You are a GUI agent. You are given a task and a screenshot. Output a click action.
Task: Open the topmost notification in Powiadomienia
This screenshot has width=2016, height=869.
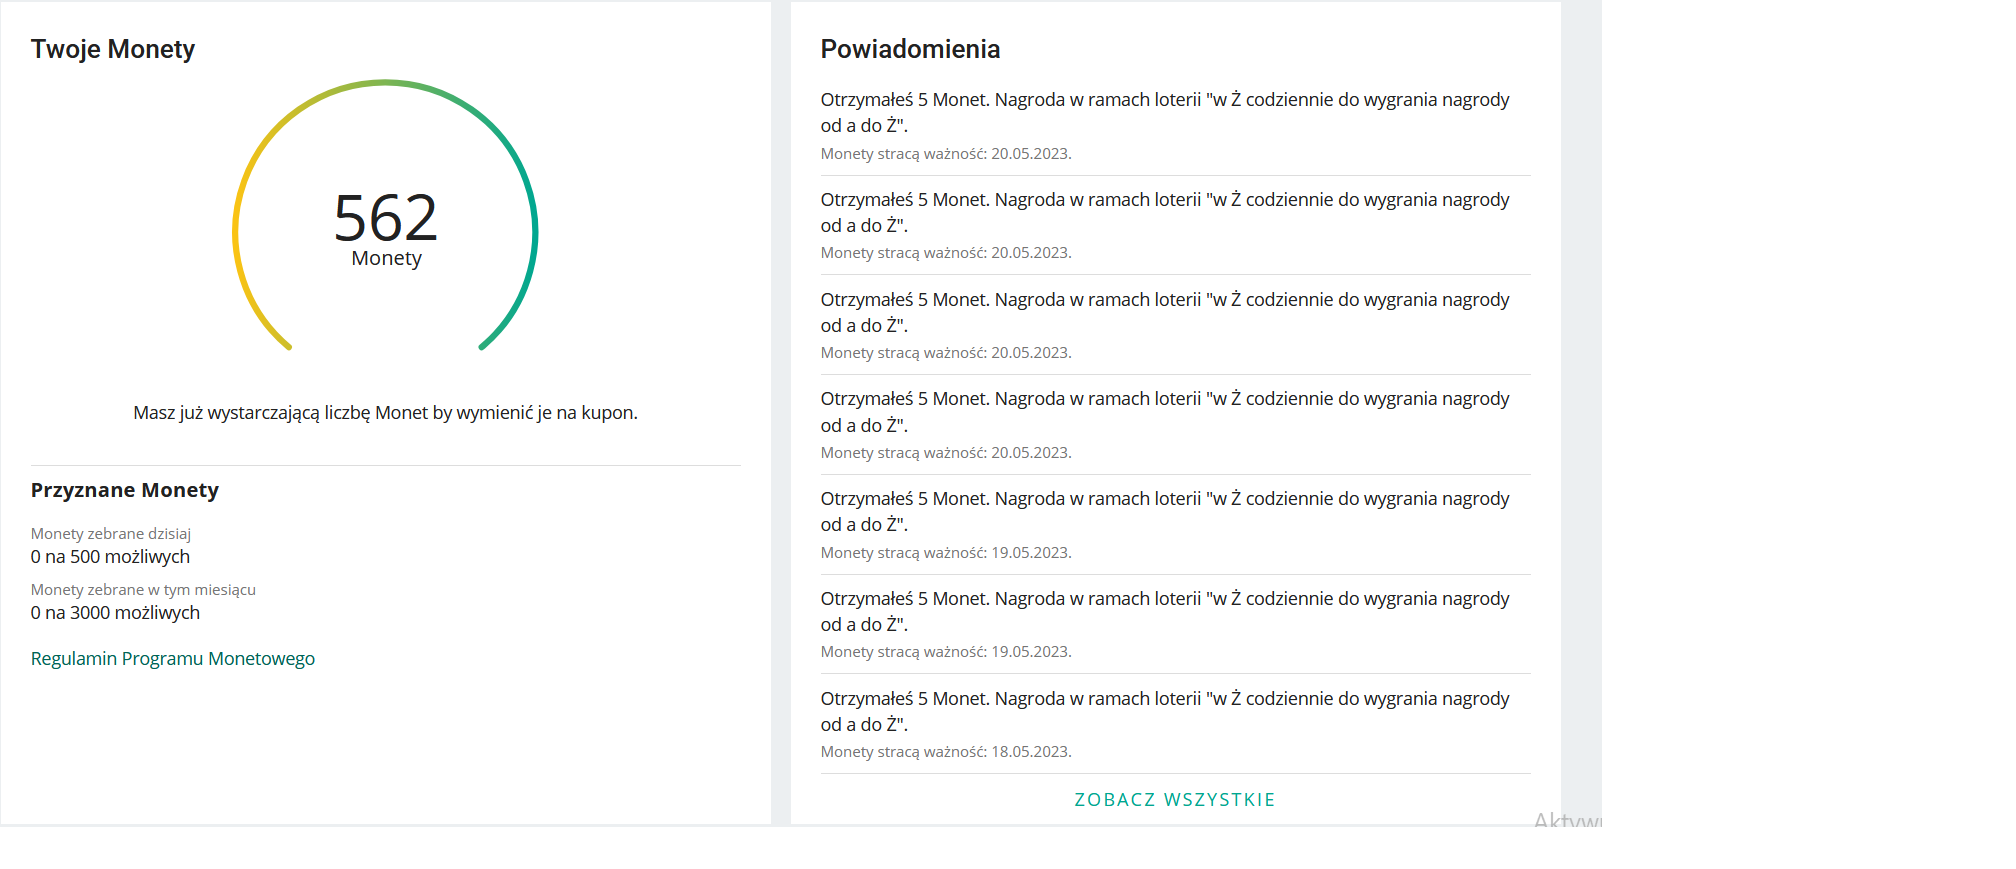(1165, 113)
